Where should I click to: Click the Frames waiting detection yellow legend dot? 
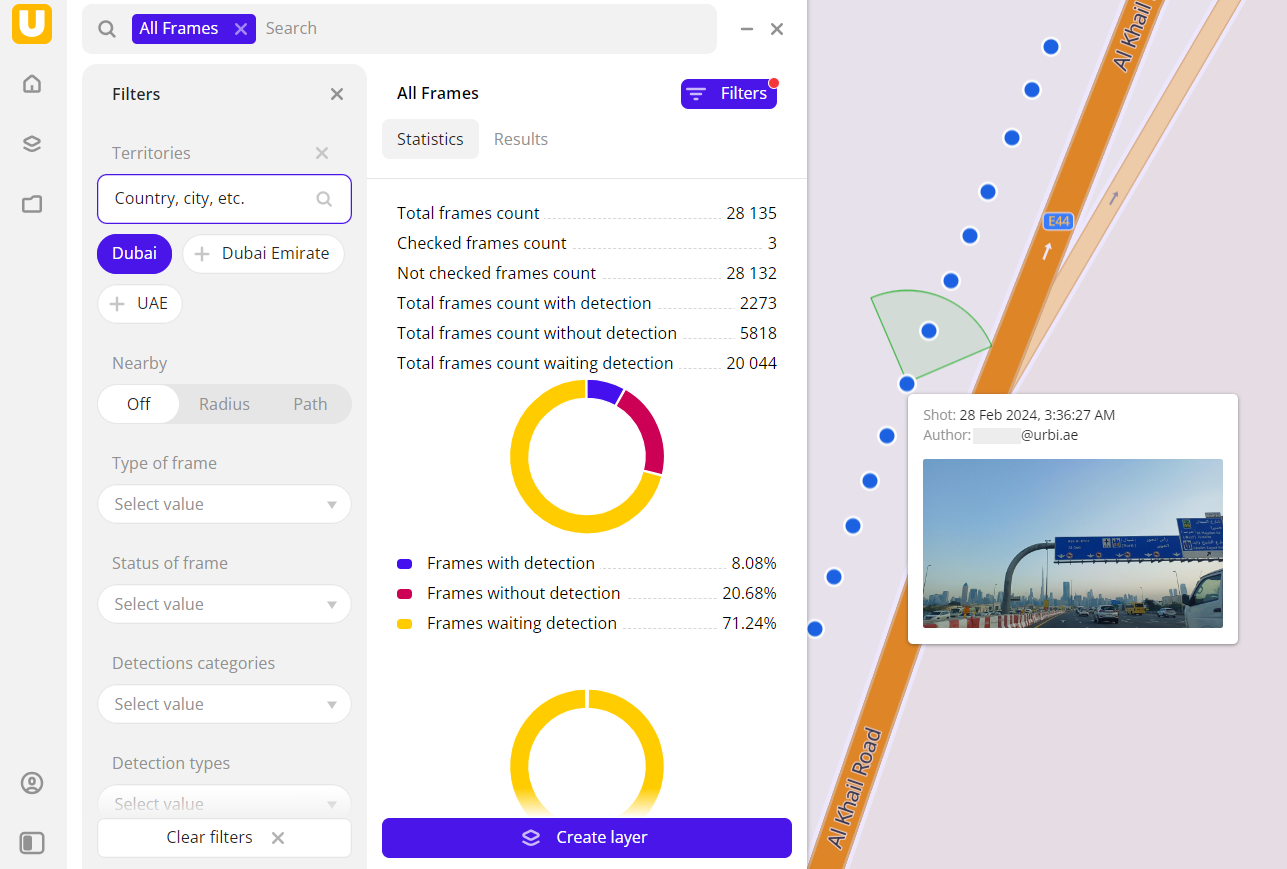tap(405, 624)
